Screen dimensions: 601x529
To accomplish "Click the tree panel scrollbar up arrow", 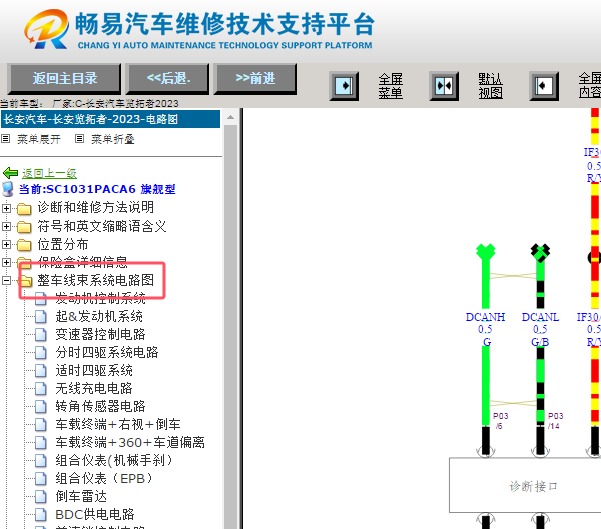I will [230, 117].
